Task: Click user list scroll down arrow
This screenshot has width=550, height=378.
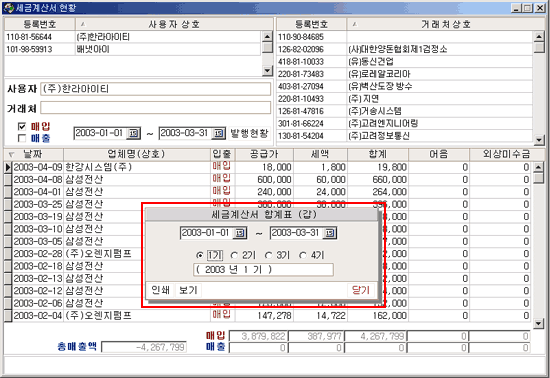Action: click(267, 70)
